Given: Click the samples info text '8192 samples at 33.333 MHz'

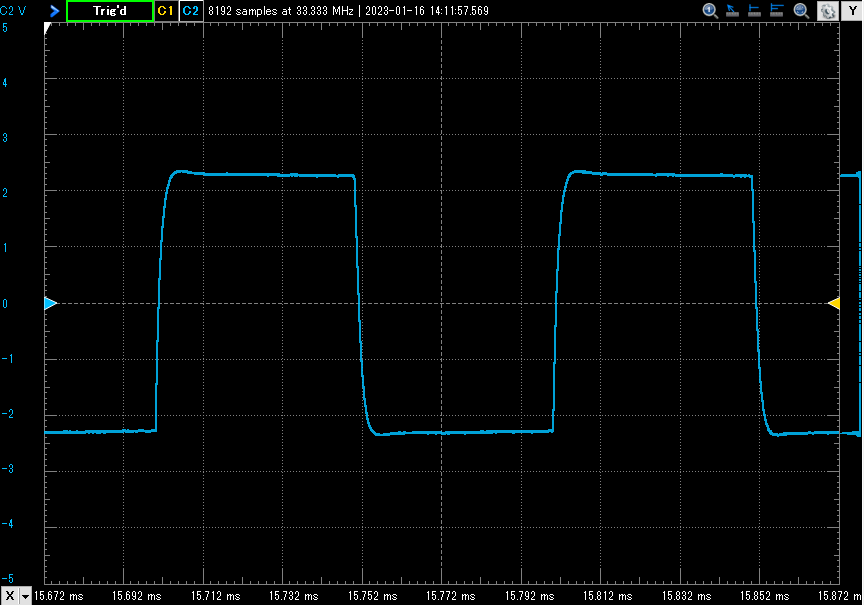Looking at the screenshot, I should [x=280, y=10].
